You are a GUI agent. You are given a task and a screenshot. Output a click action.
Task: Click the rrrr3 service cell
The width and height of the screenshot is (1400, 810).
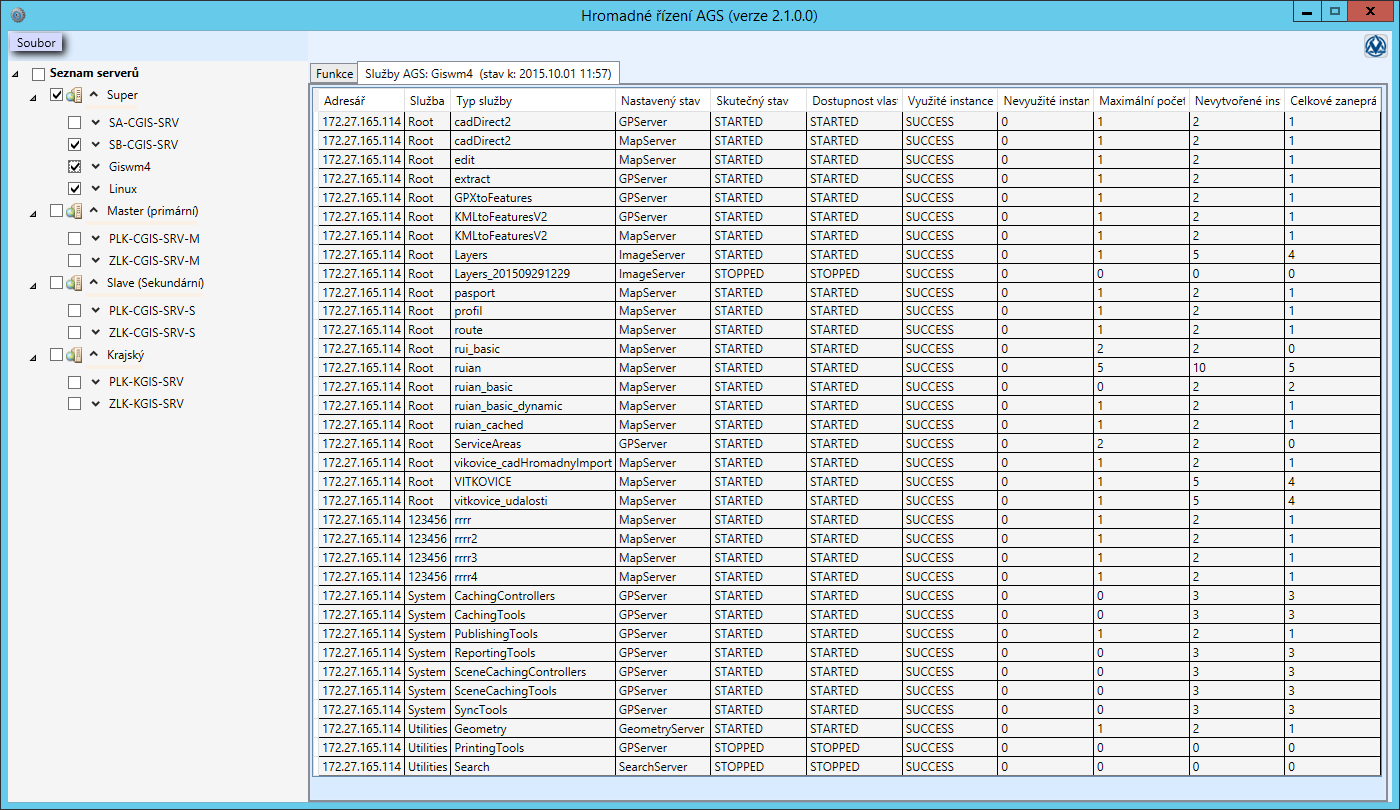coord(533,558)
